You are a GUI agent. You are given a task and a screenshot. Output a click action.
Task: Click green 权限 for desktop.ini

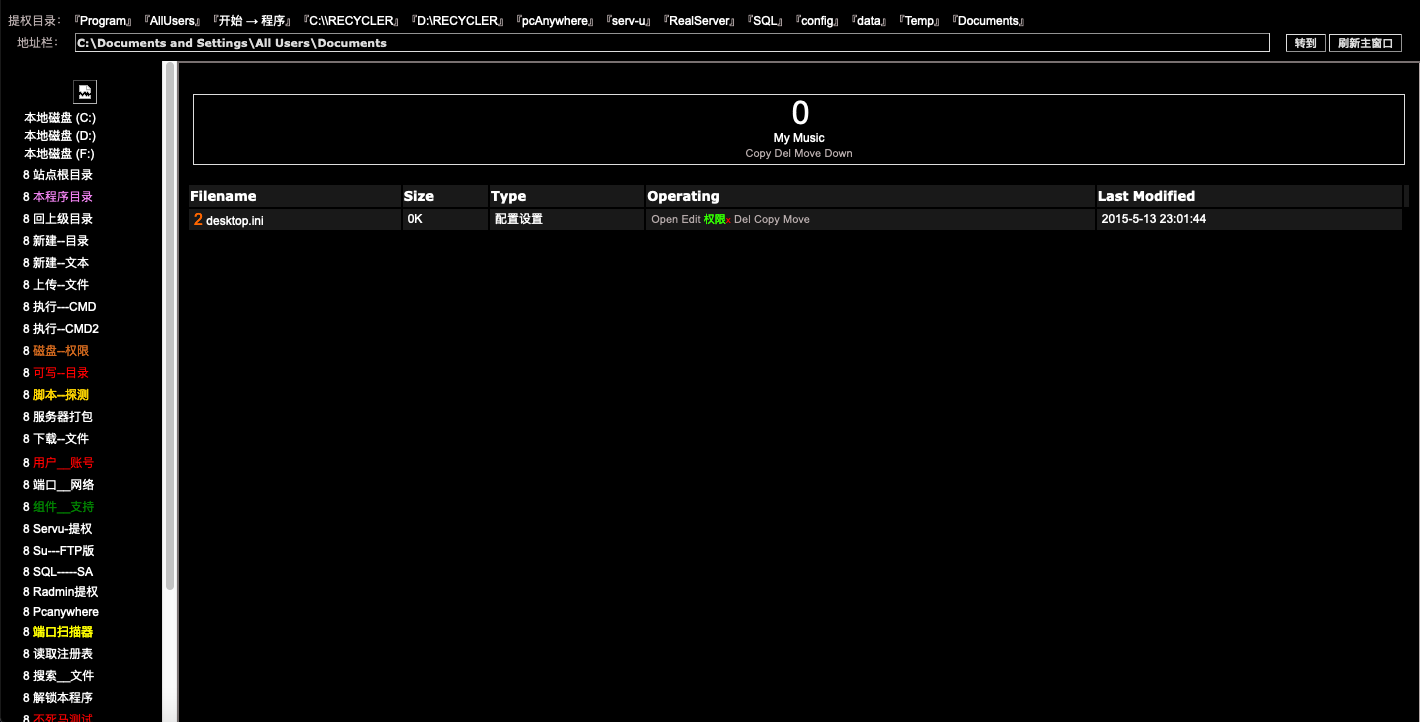click(x=715, y=219)
